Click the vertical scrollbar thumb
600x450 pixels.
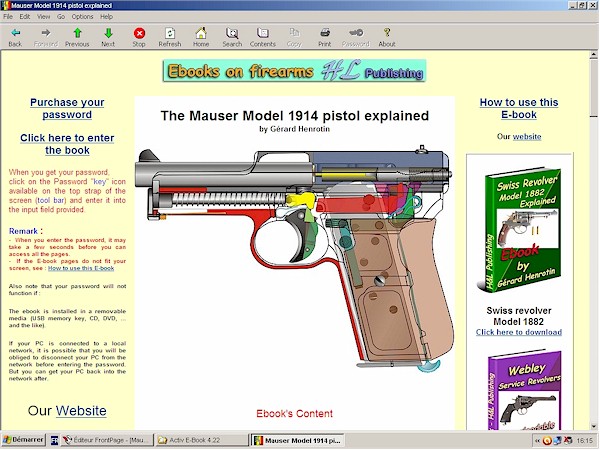coord(593,87)
